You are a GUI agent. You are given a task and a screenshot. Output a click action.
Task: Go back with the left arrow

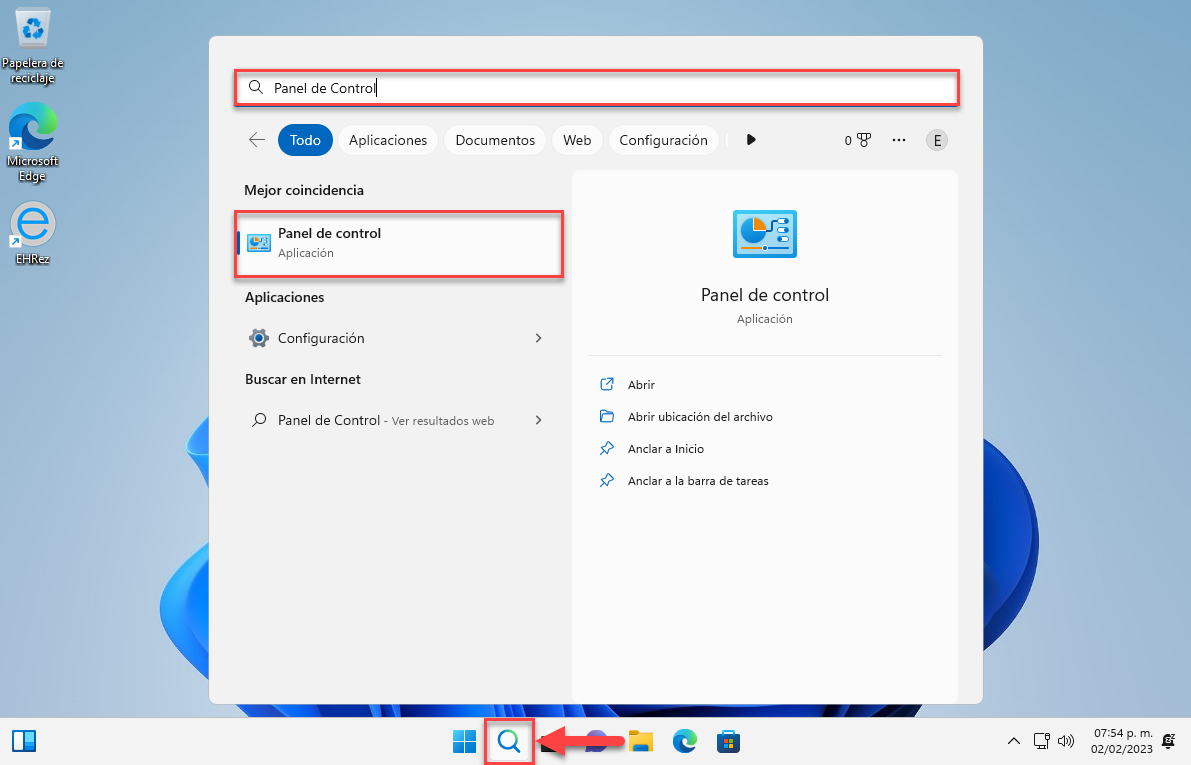(257, 140)
